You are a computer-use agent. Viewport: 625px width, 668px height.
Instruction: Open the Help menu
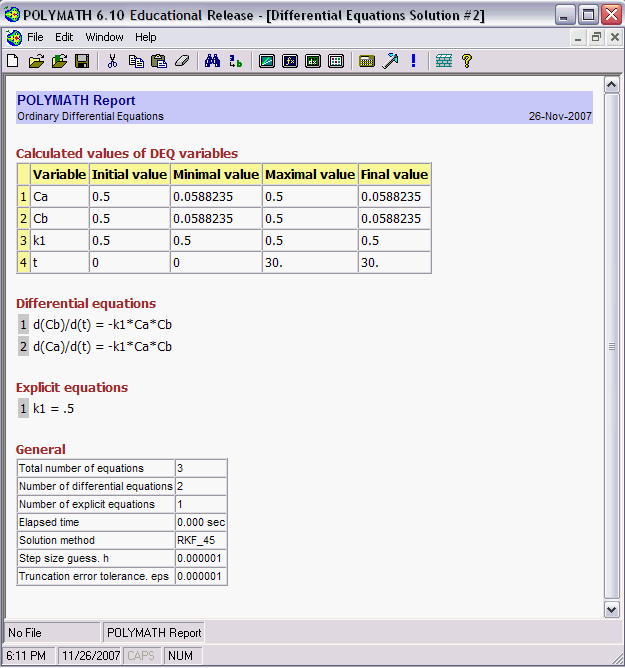146,37
